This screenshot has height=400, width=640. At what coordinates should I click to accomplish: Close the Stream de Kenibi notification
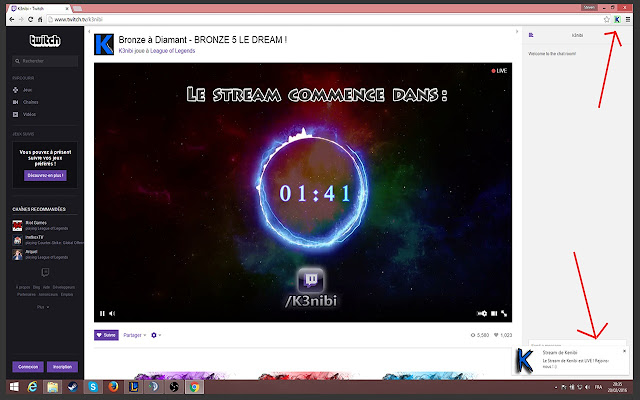point(624,351)
